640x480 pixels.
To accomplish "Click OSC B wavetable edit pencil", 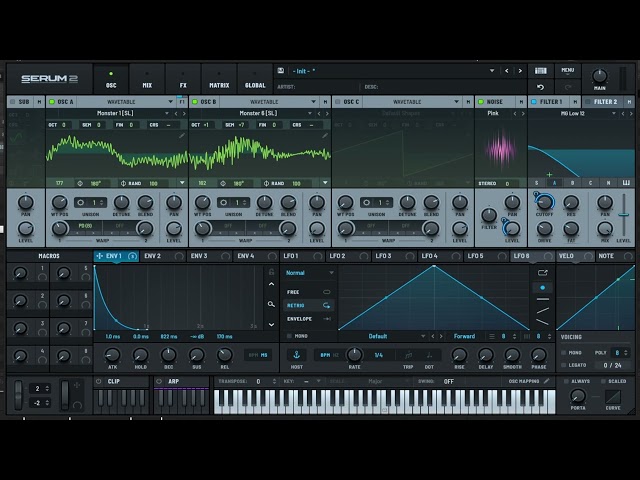I will tap(324, 136).
